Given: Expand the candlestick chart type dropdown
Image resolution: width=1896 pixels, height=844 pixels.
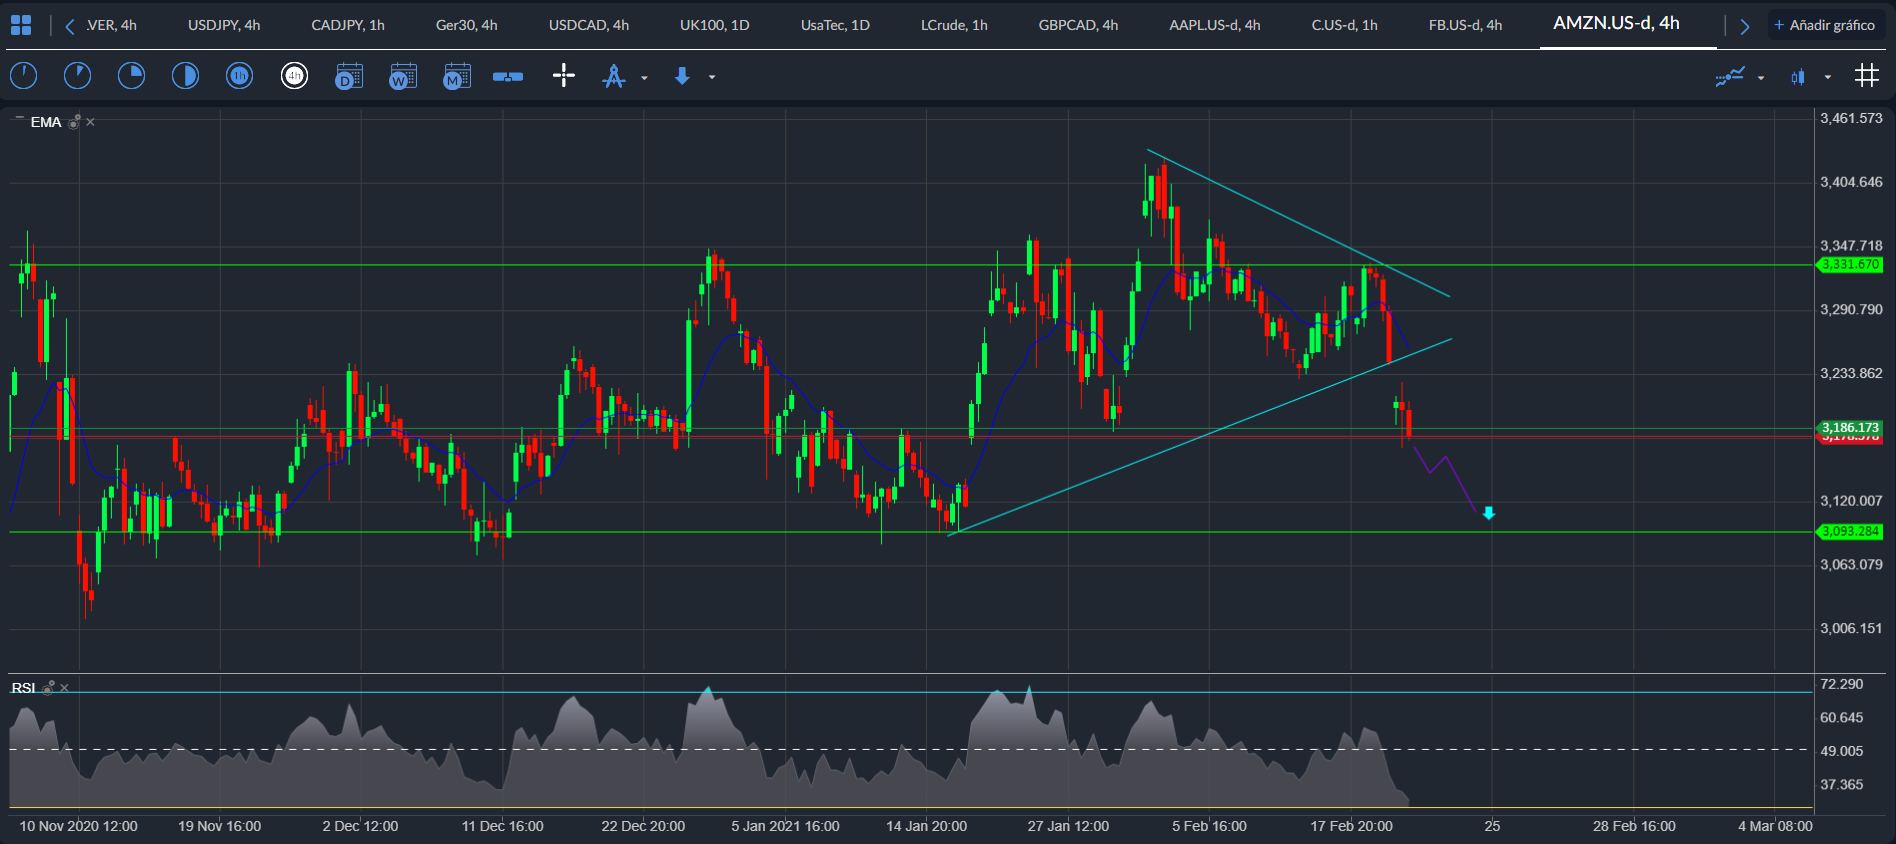Looking at the screenshot, I should (x=1827, y=77).
